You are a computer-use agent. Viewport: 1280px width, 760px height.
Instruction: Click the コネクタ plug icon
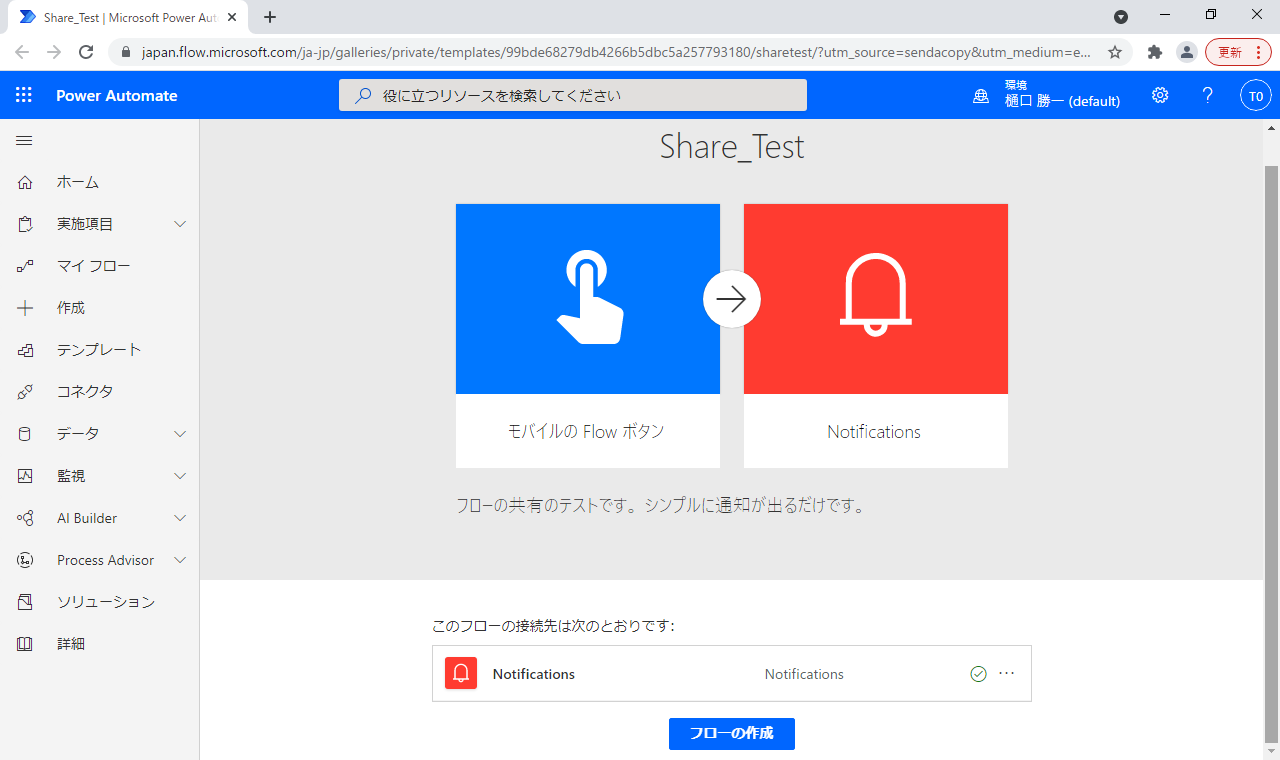pyautogui.click(x=25, y=392)
